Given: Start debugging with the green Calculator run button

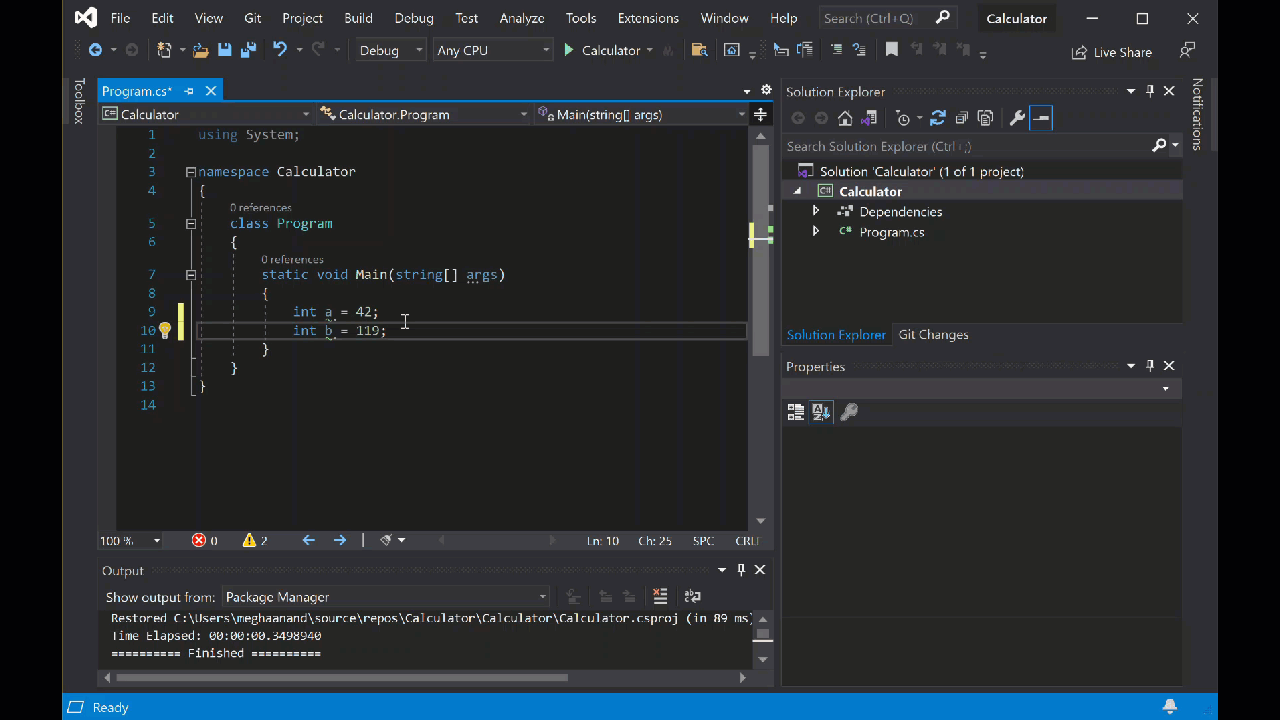Looking at the screenshot, I should (567, 50).
